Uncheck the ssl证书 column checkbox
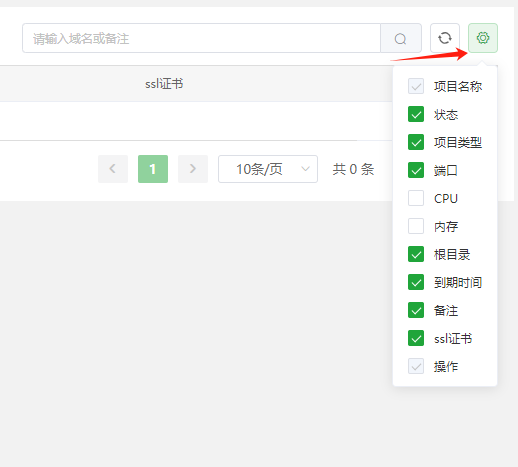The image size is (518, 467). click(x=416, y=338)
